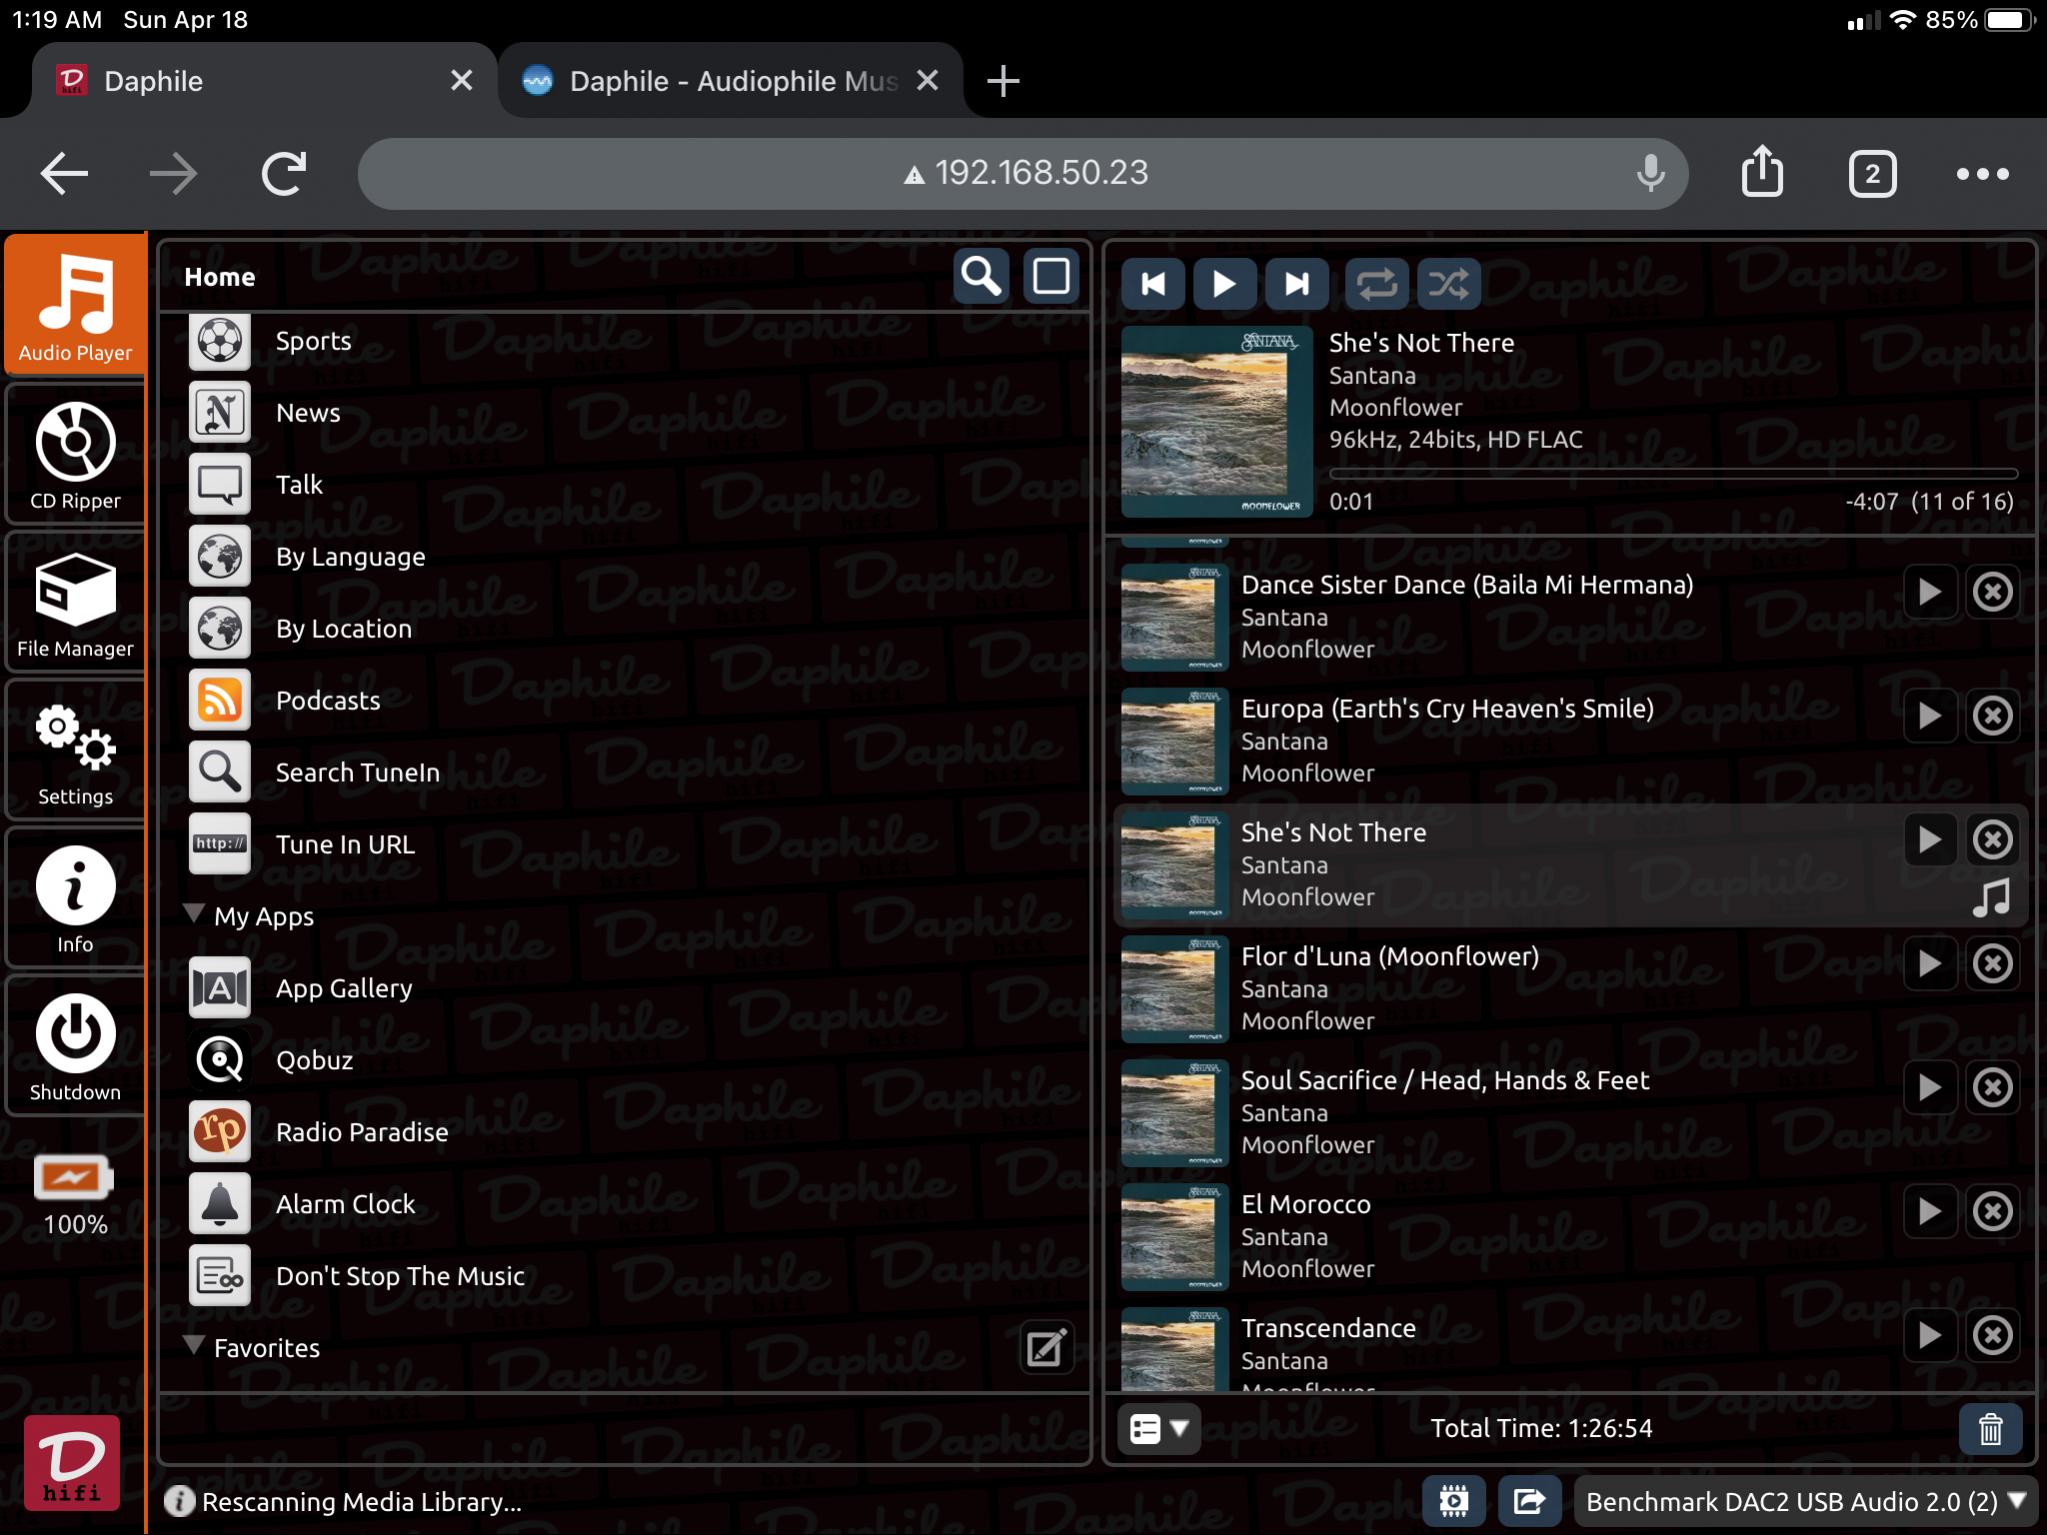Click music note icon on She's Not There

[x=1991, y=897]
